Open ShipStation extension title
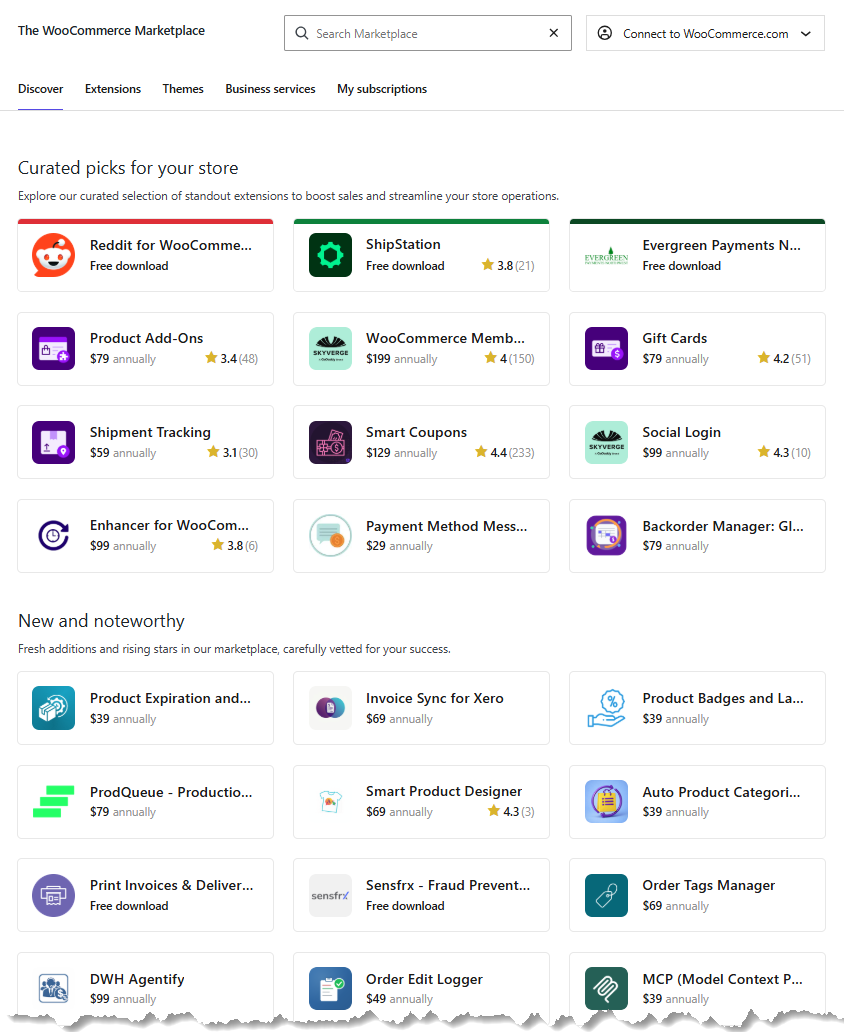The image size is (844, 1032). (x=403, y=244)
